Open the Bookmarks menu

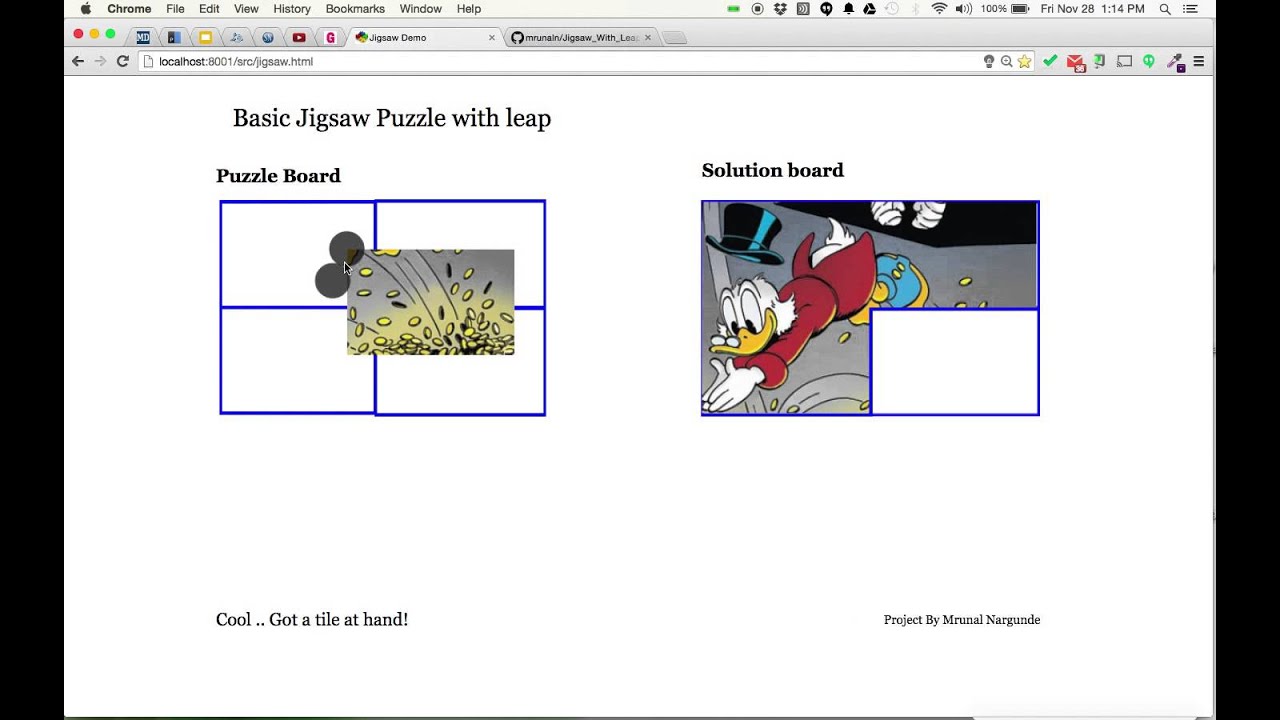355,9
